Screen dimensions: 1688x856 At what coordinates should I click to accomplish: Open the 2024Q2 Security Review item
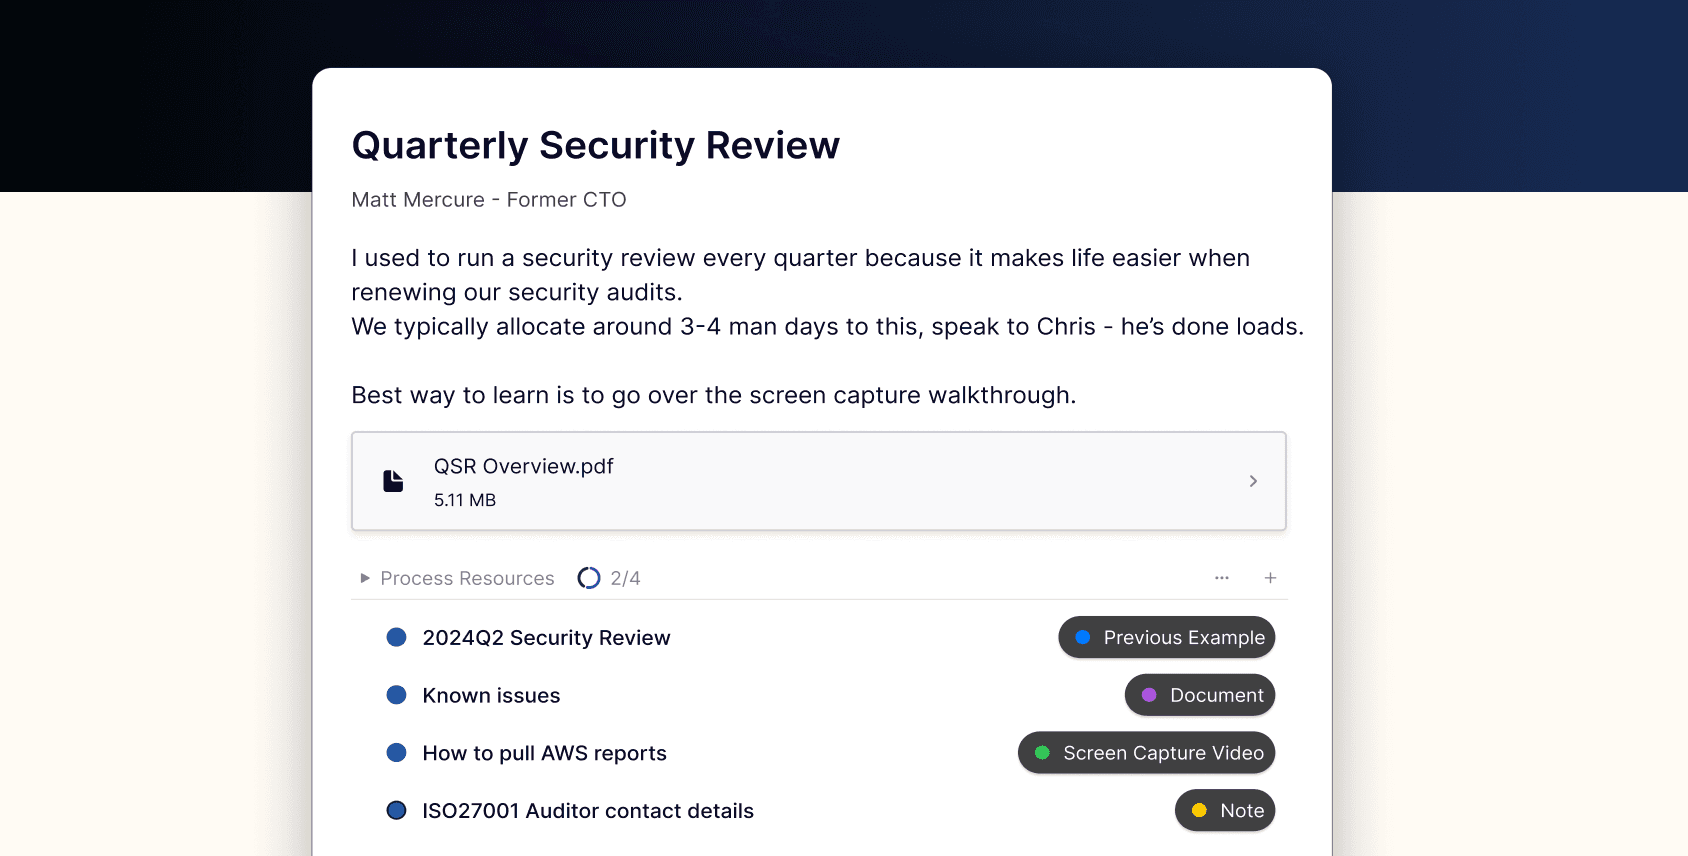546,638
